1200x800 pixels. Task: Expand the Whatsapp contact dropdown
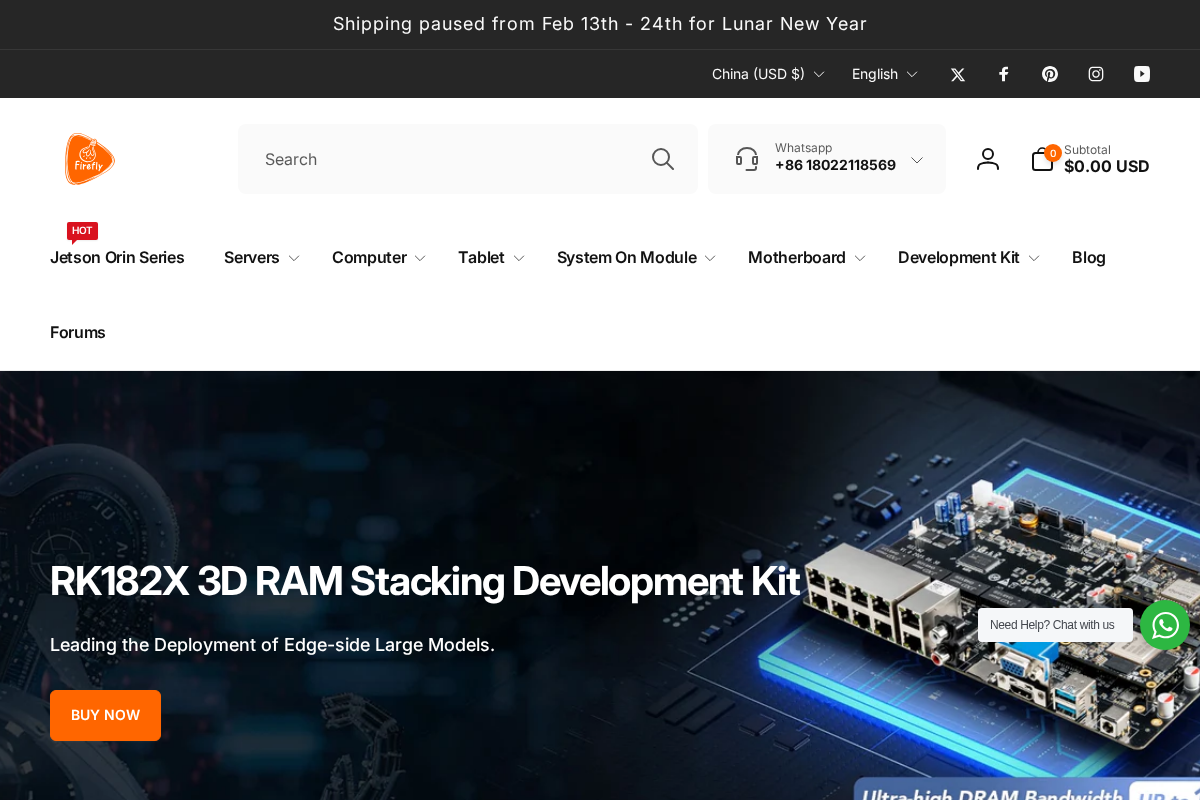tap(917, 159)
